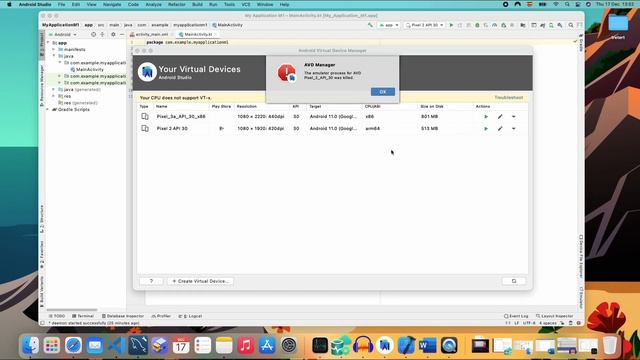
Task: Open Visual Studio Code from the Dock
Action: (x=117, y=346)
